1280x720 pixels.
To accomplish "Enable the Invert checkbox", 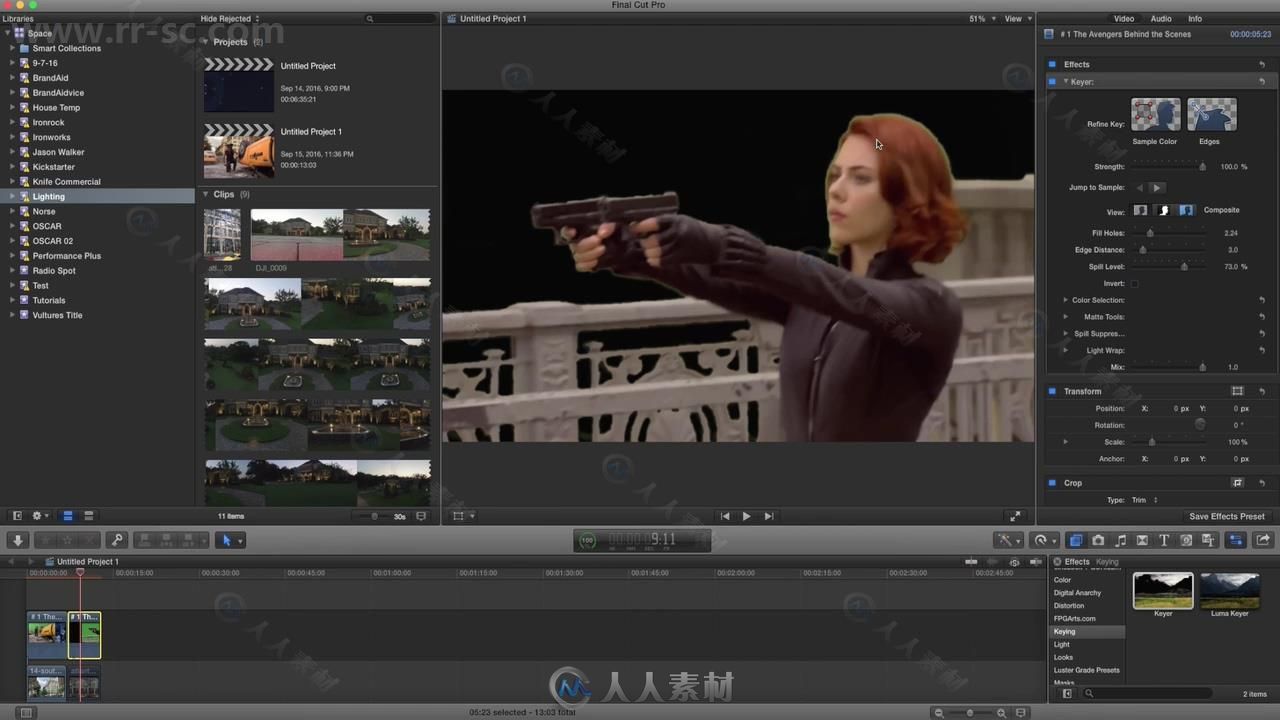I will (x=1135, y=284).
